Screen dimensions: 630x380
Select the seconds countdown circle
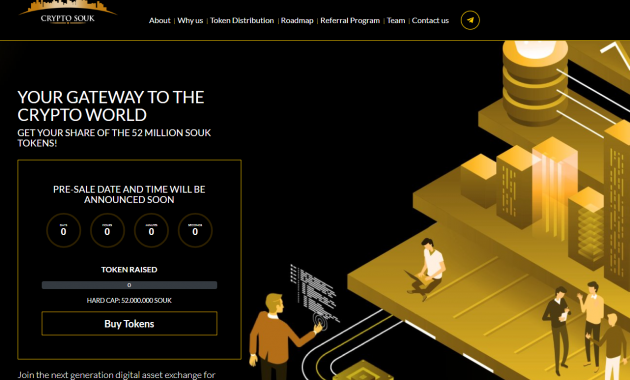(x=195, y=230)
